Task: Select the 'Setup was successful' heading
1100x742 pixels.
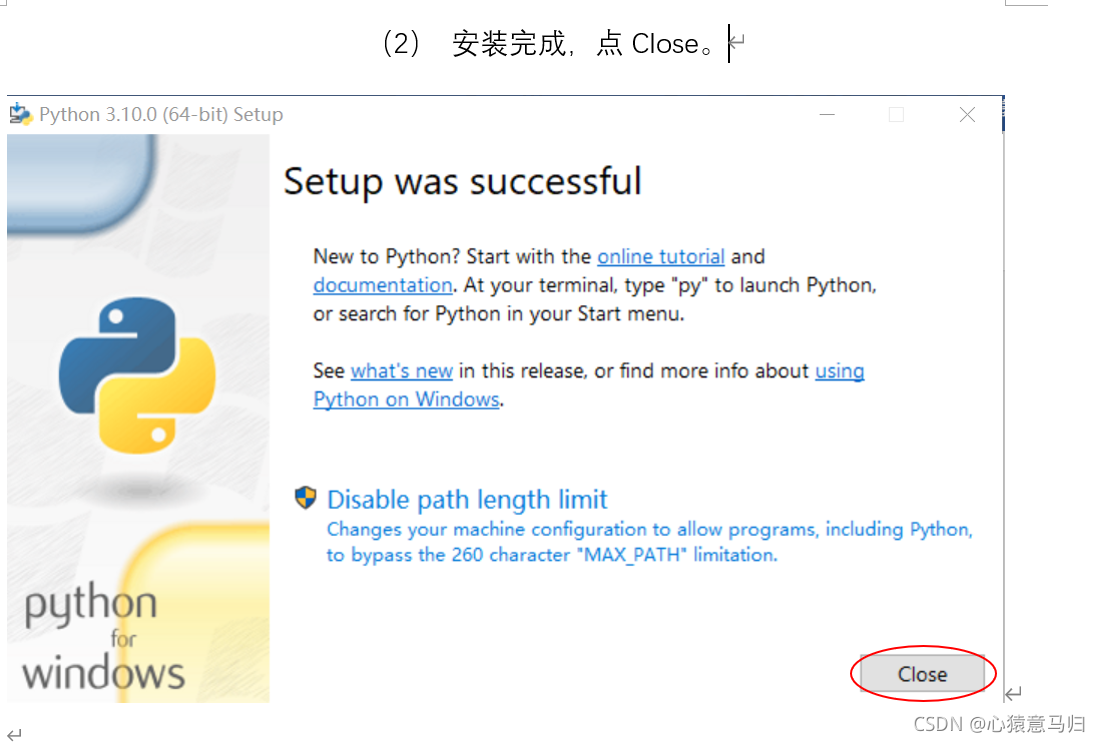Action: (462, 181)
